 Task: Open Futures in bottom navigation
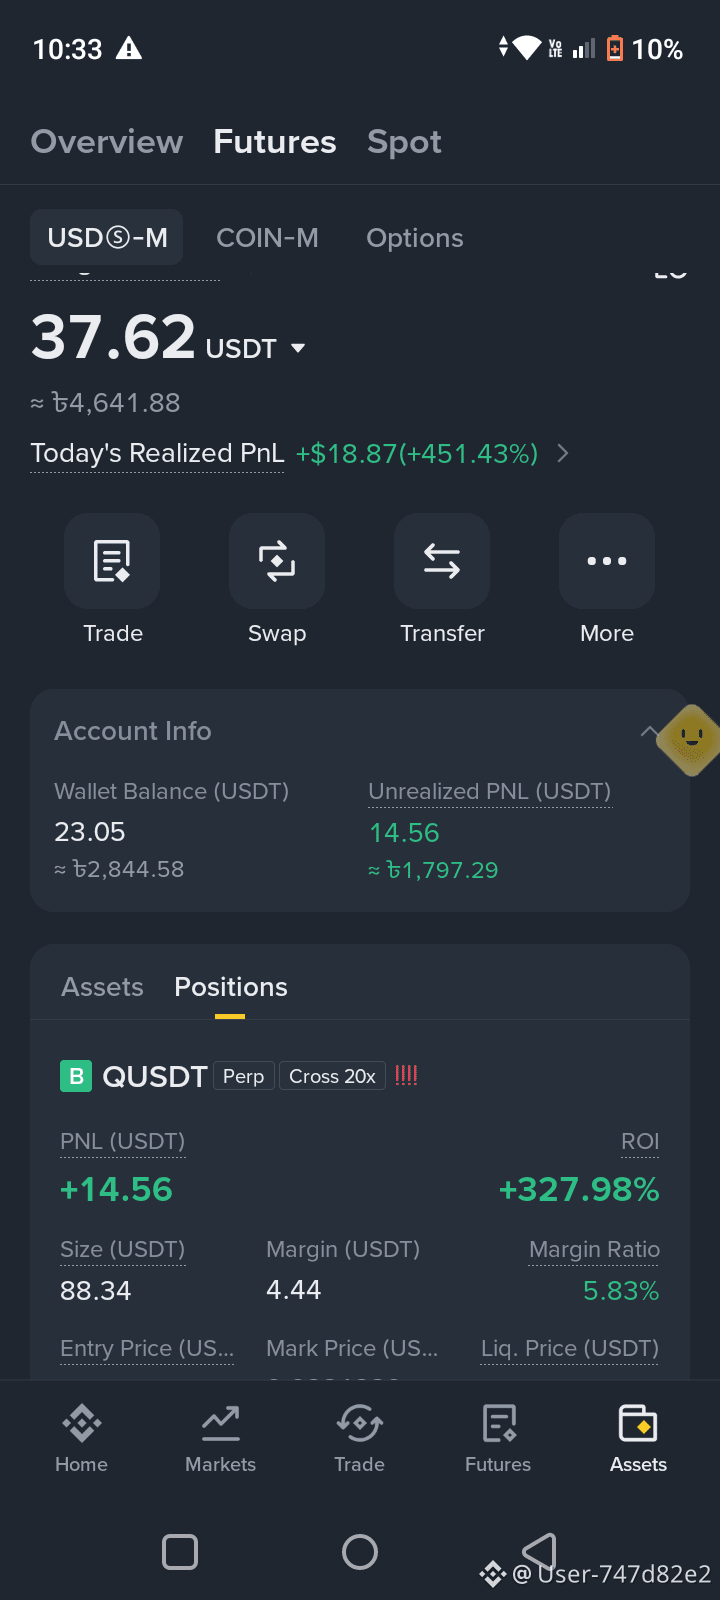pos(498,1439)
